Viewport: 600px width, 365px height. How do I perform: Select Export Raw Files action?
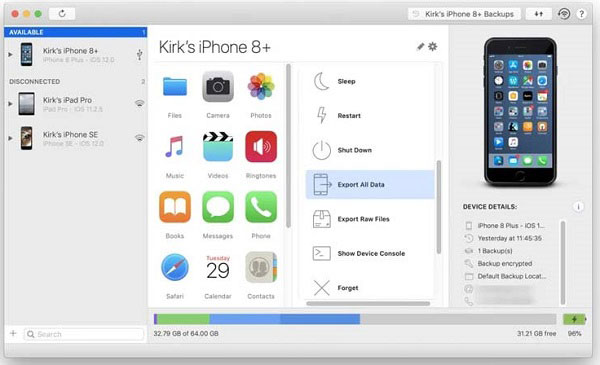click(x=370, y=219)
